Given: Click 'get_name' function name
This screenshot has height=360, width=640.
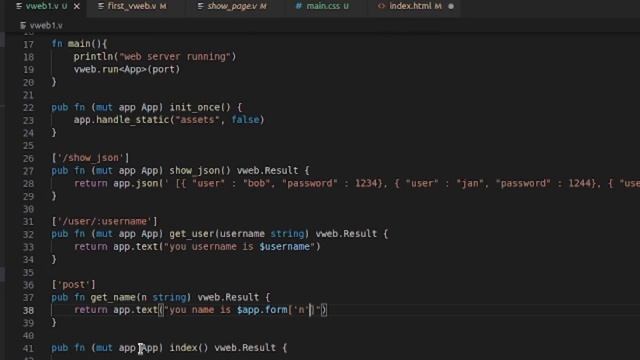Looking at the screenshot, I should point(113,297).
